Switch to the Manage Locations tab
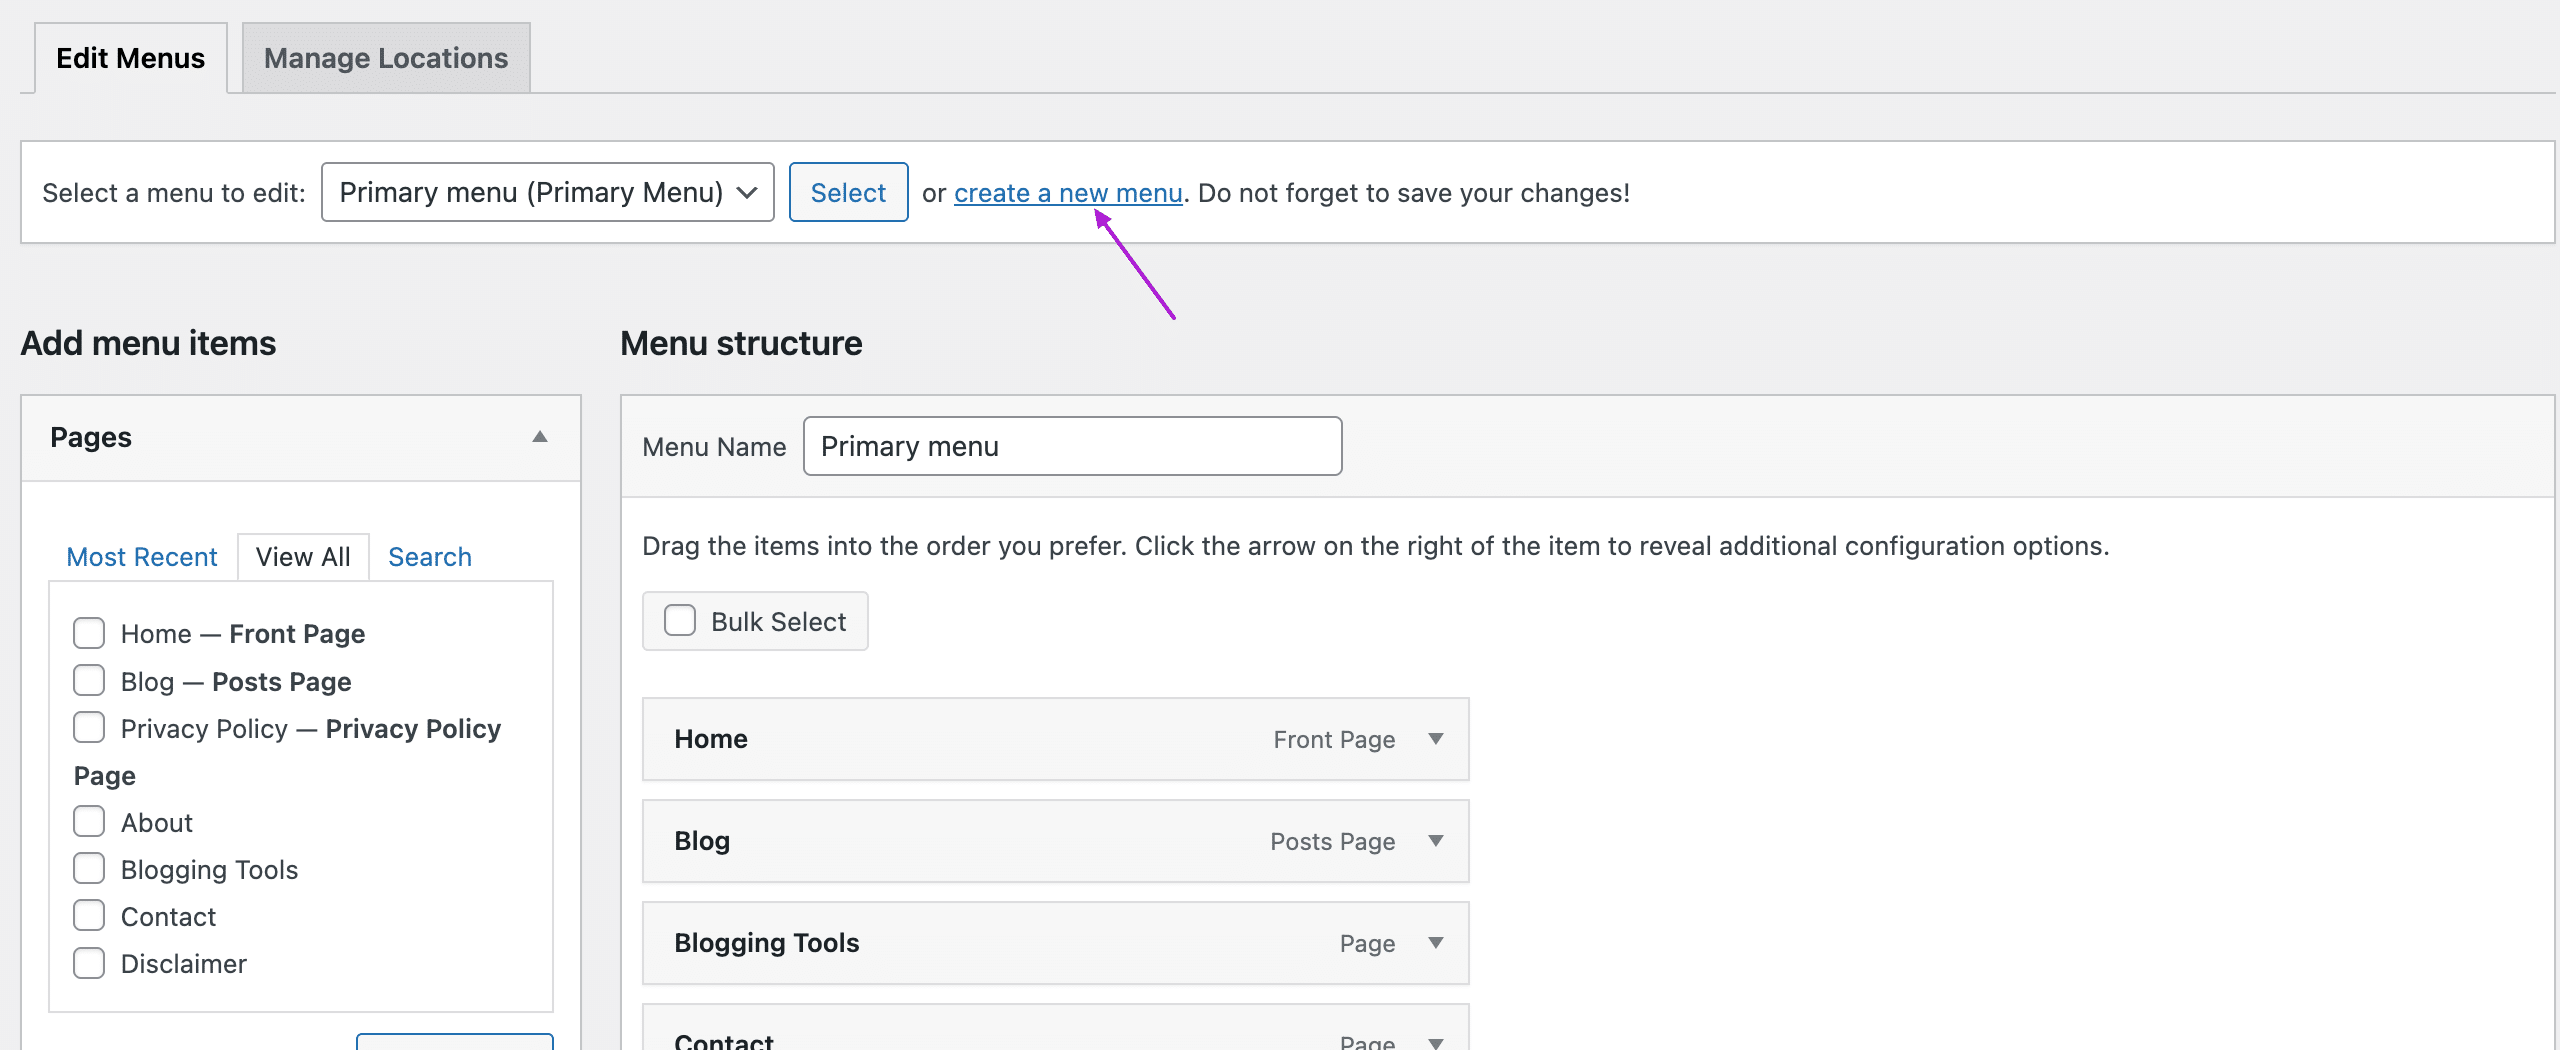2560x1050 pixels. 385,57
